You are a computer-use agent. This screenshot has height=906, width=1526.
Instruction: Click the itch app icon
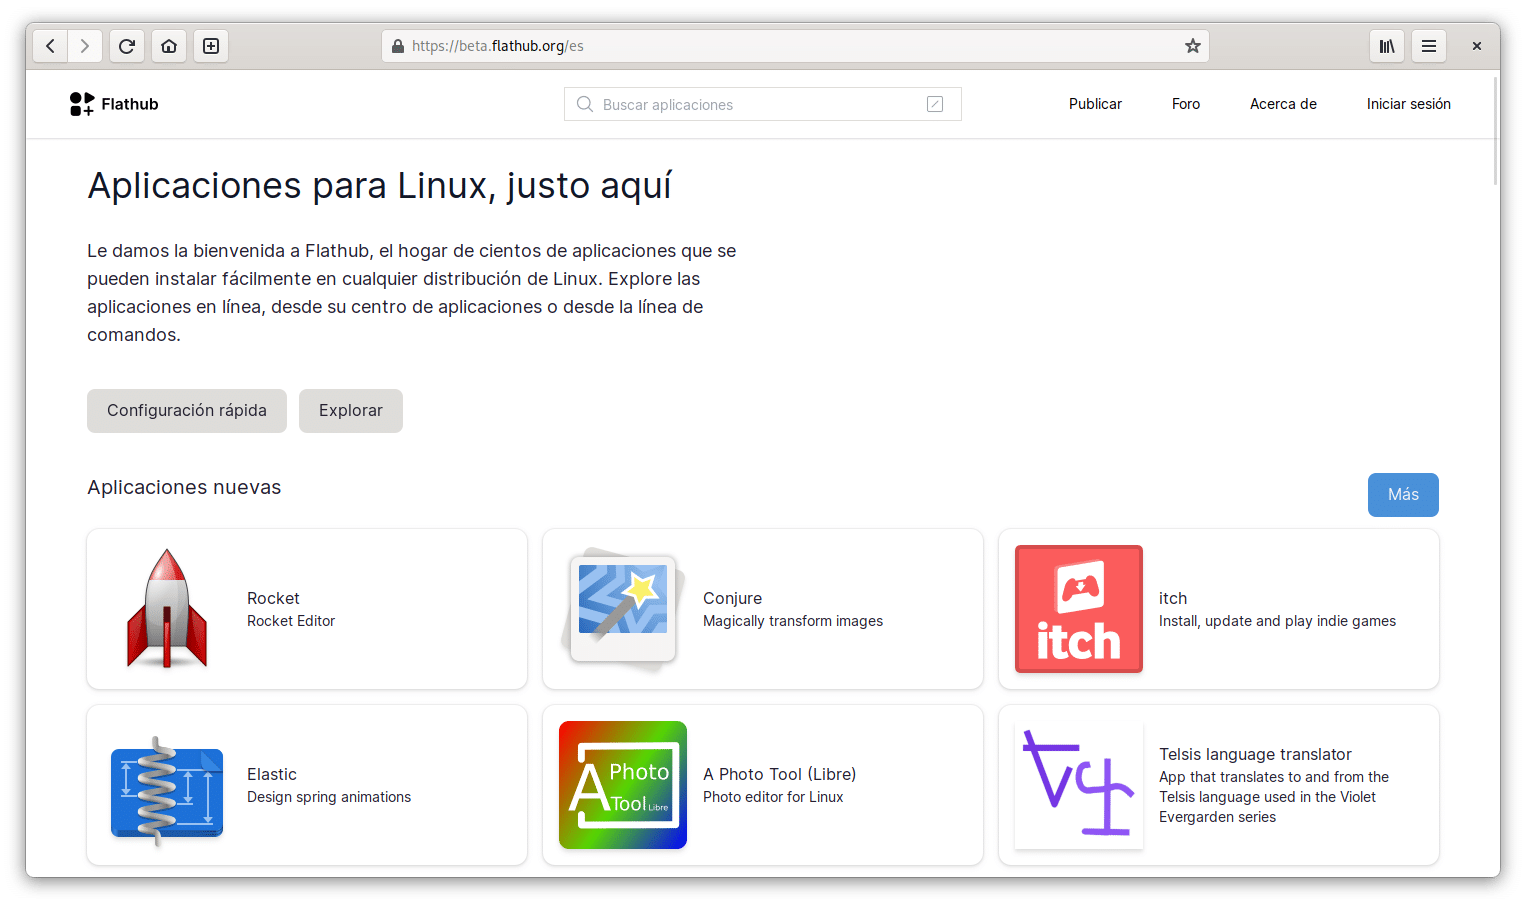click(x=1078, y=608)
